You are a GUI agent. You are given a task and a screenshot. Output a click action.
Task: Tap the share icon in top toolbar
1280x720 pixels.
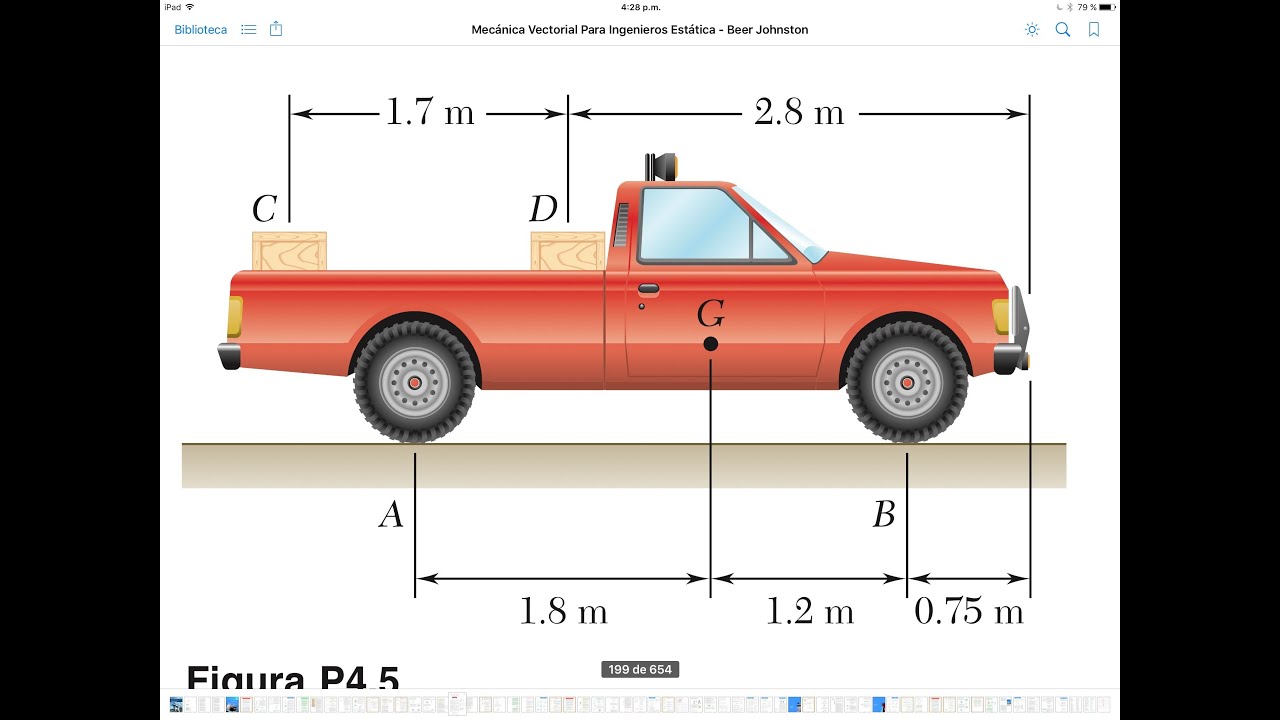pos(276,29)
